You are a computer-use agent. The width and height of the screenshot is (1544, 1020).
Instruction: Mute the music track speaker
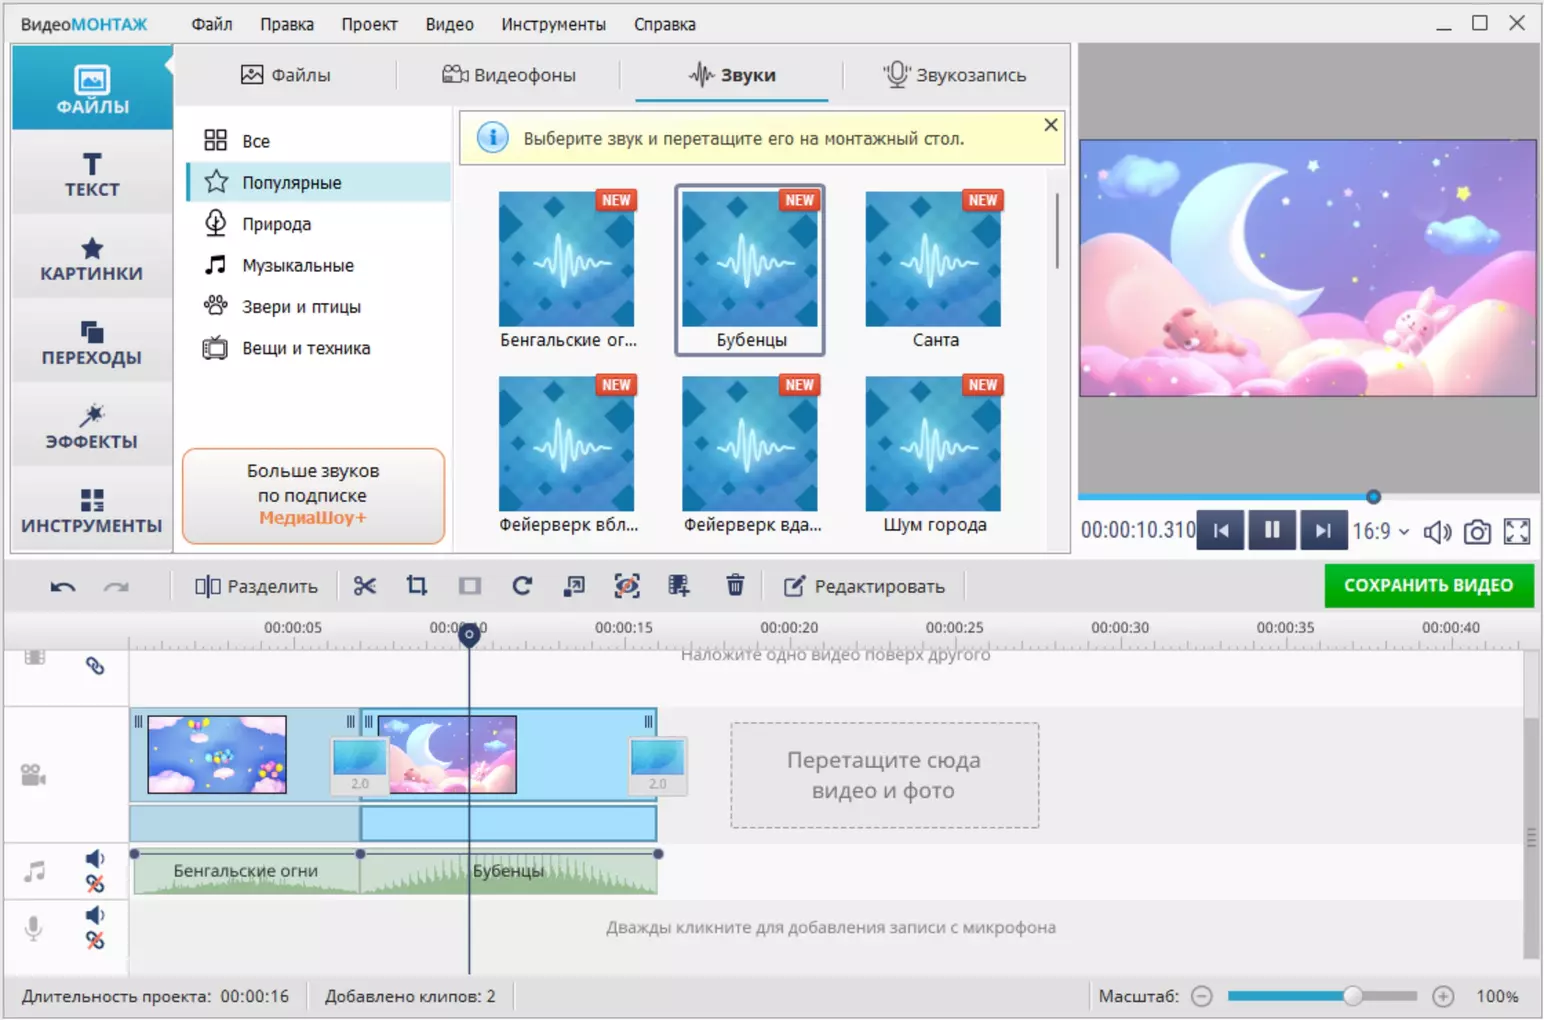point(95,859)
